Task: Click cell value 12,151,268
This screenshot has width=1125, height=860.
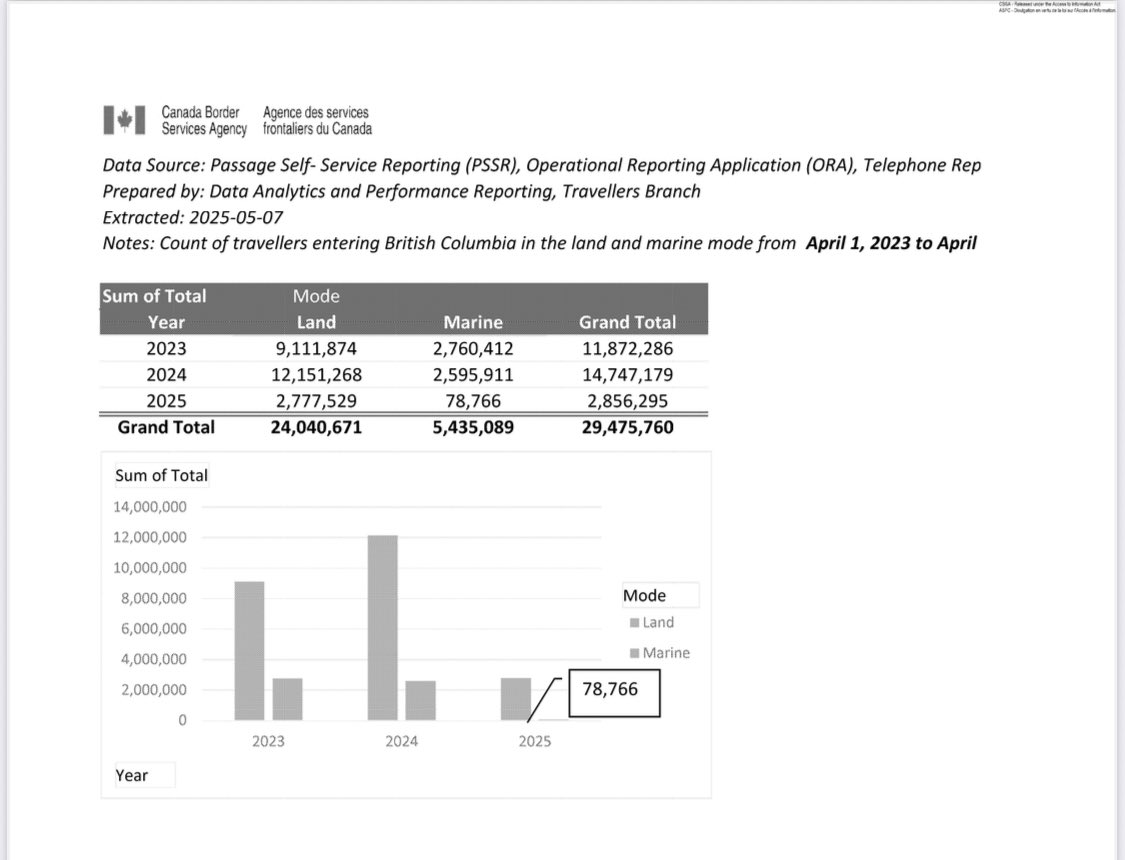Action: [316, 375]
